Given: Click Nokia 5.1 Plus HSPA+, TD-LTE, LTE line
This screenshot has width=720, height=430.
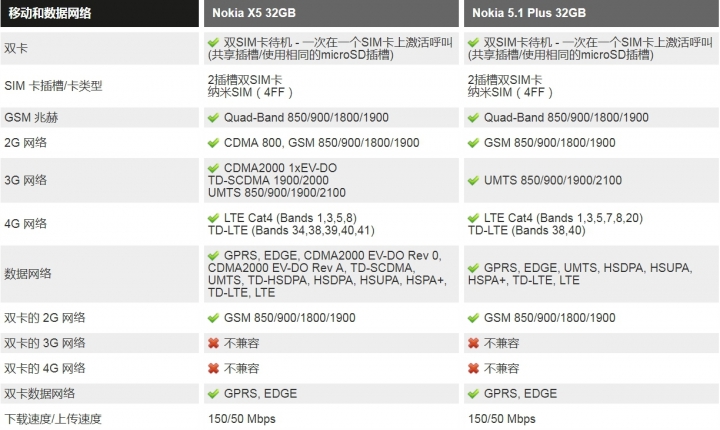Looking at the screenshot, I should click(523, 280).
